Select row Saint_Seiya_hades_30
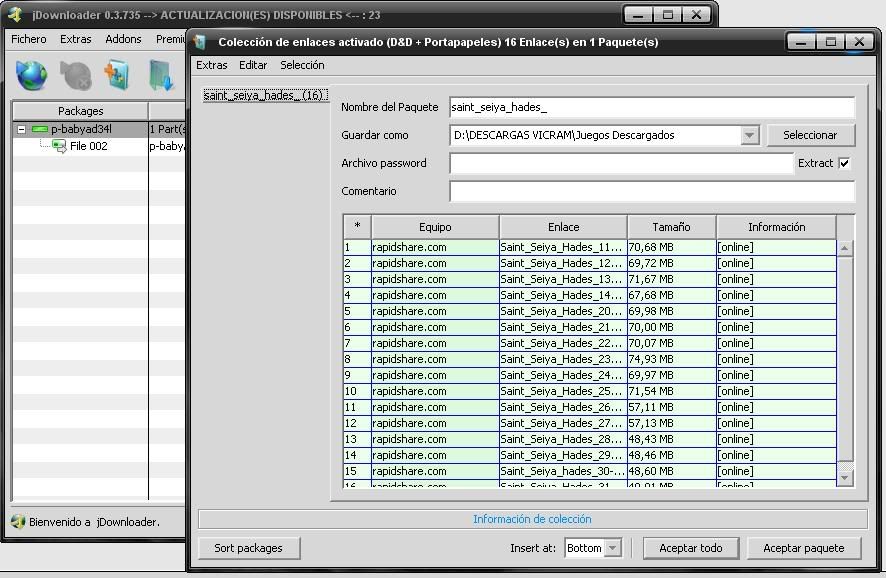The image size is (886, 578). pos(589,471)
